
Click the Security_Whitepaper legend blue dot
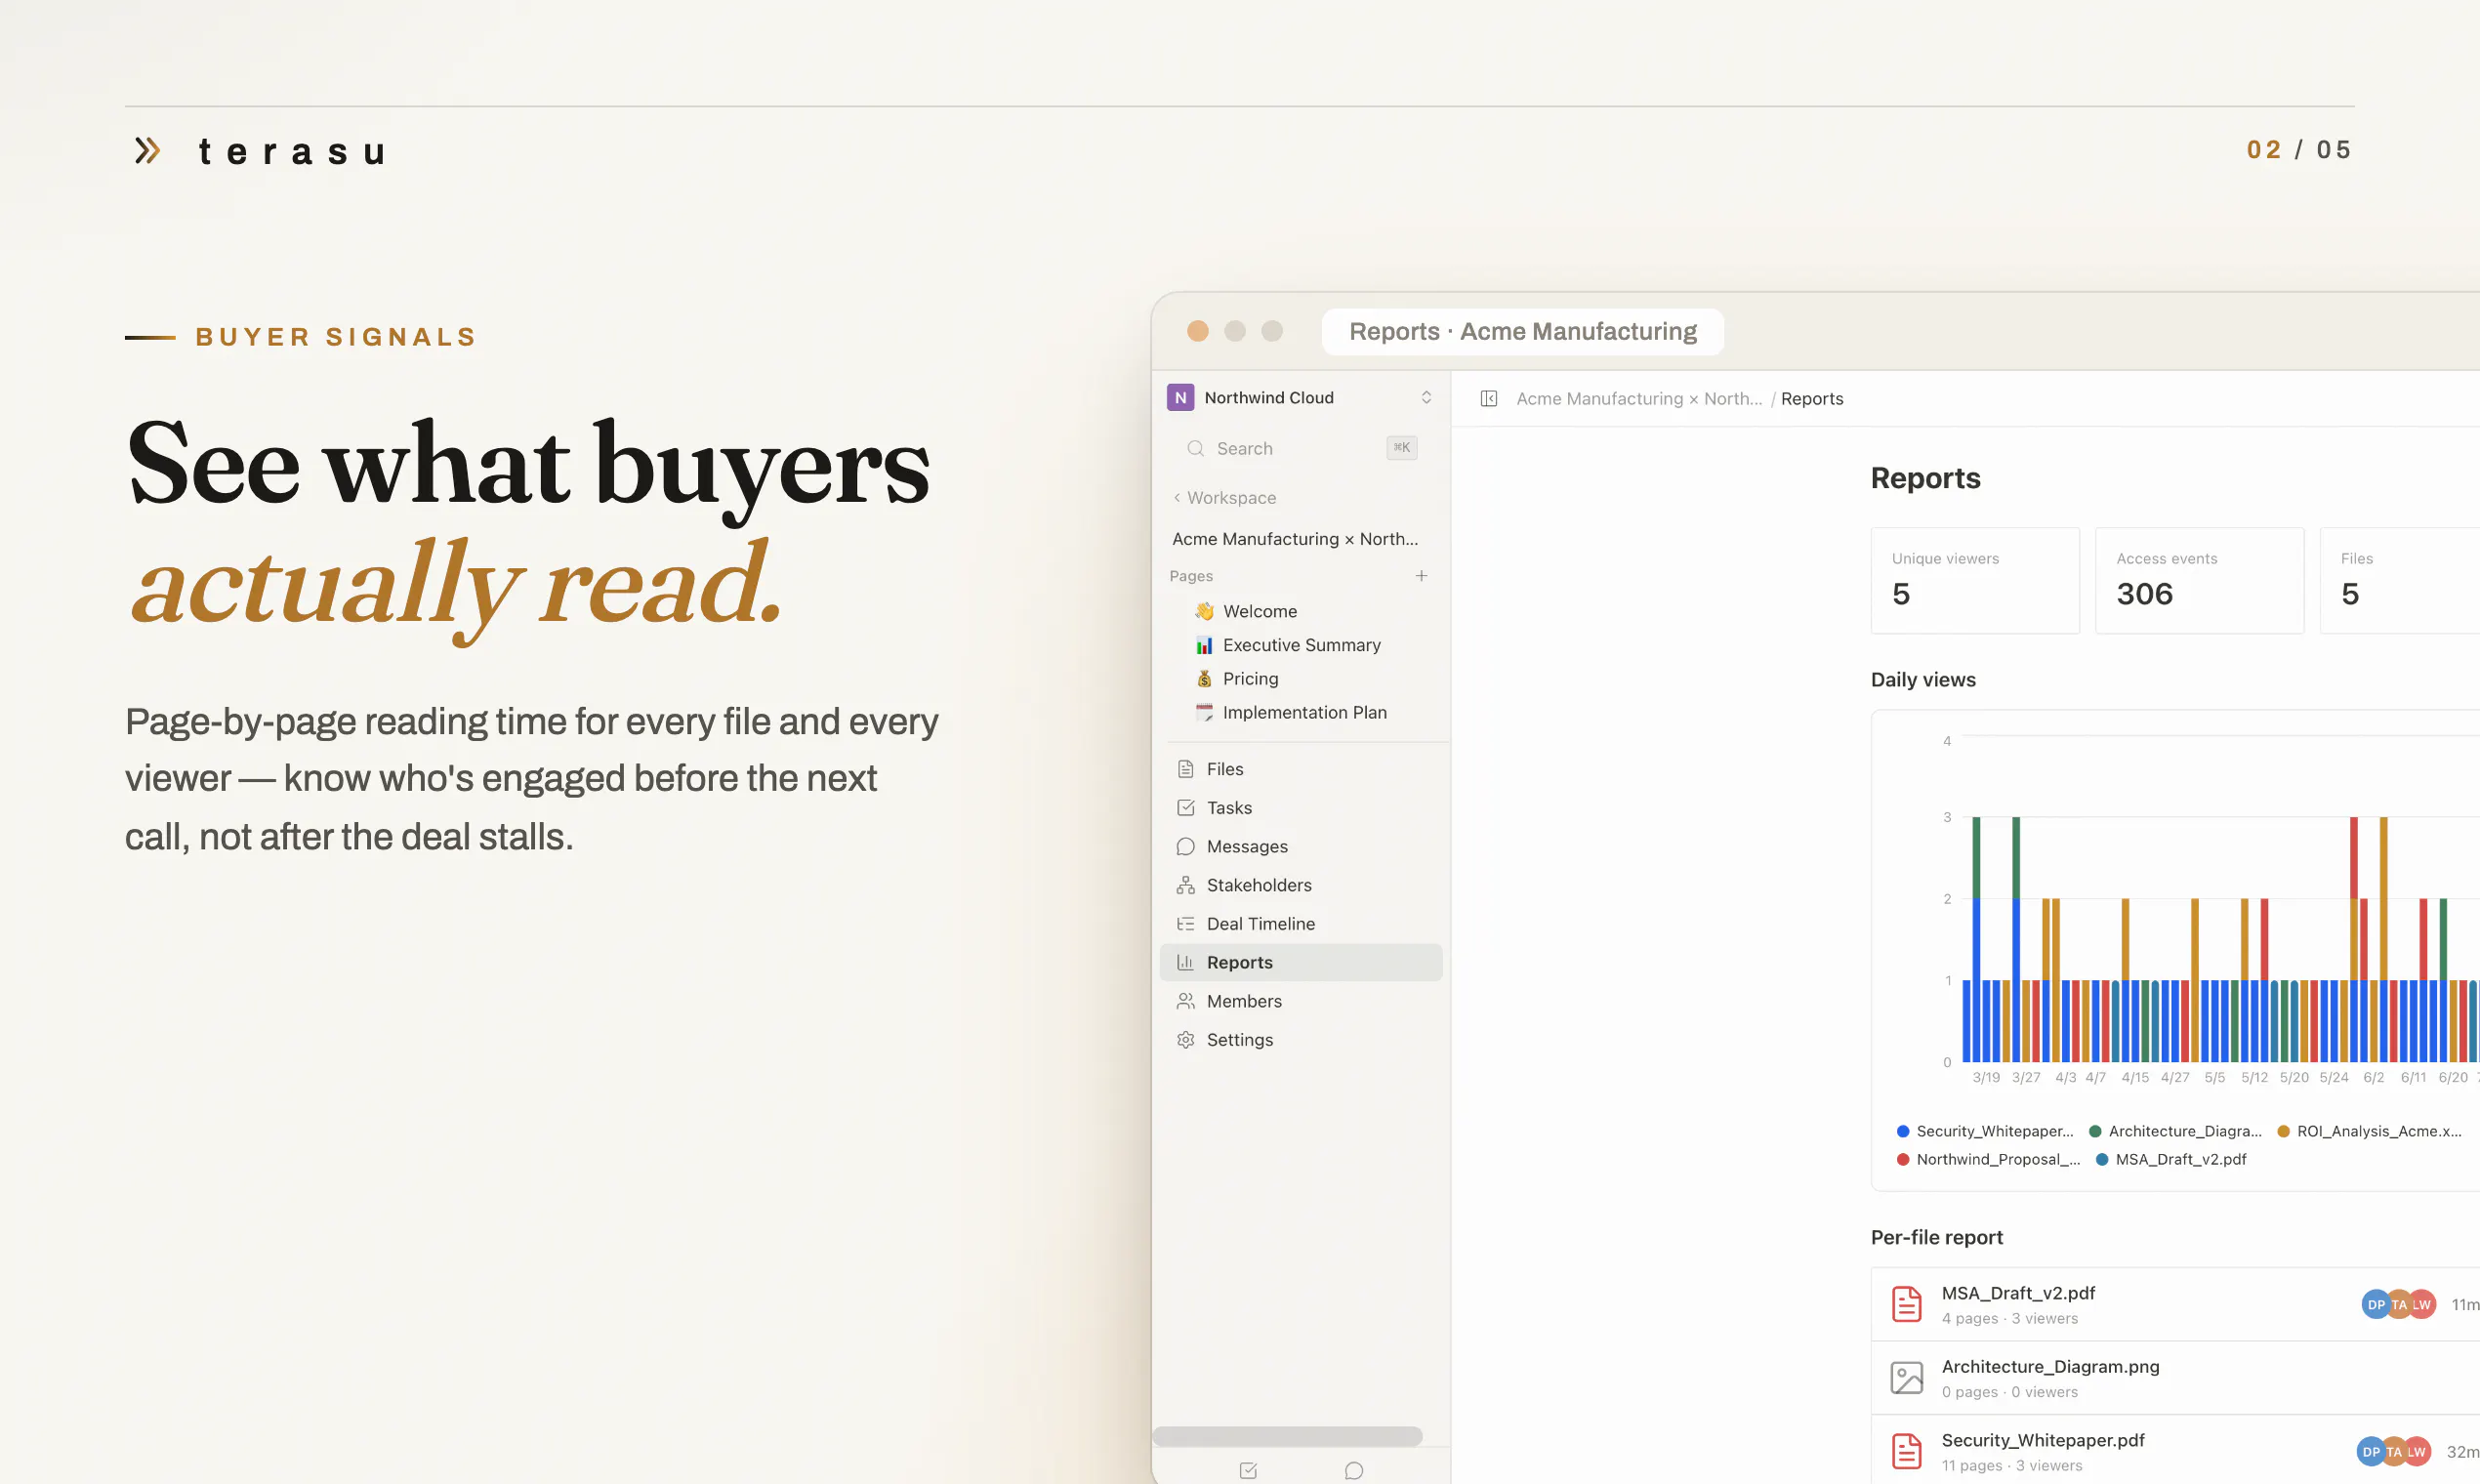point(1902,1131)
